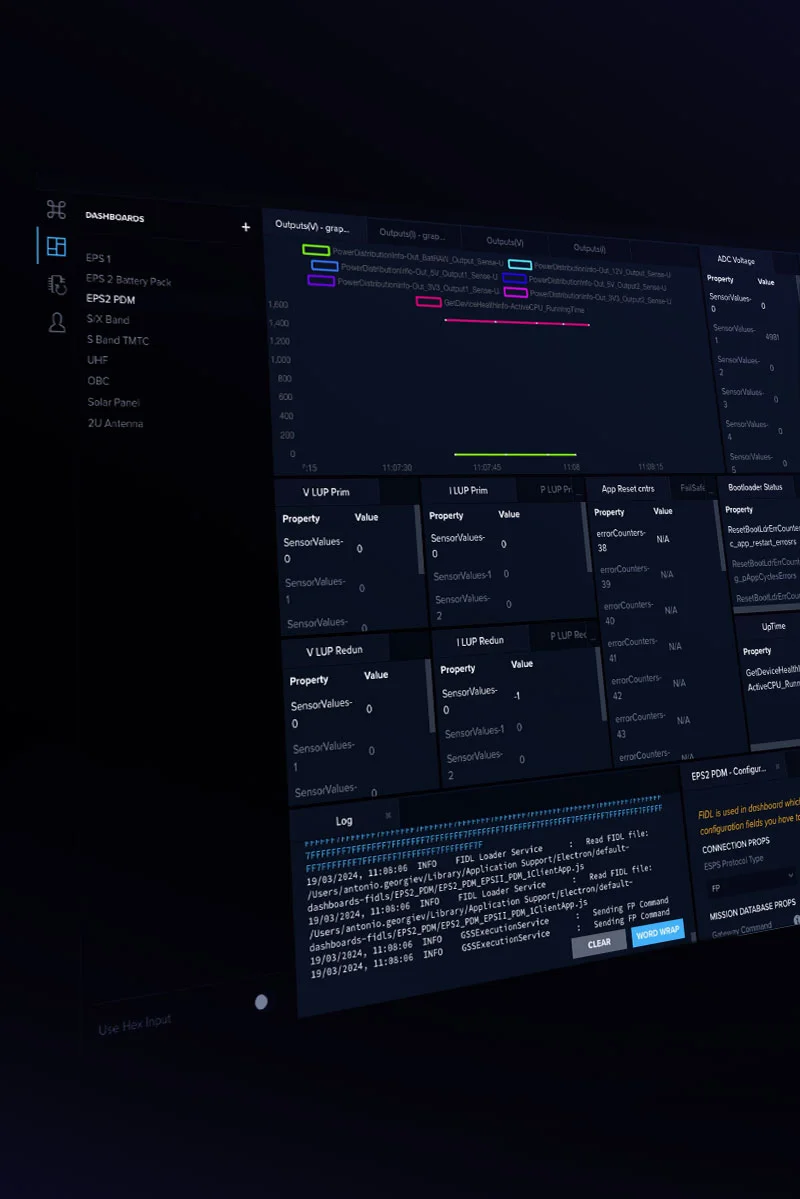Click the -1 value in I LUP Redun

coord(517,696)
